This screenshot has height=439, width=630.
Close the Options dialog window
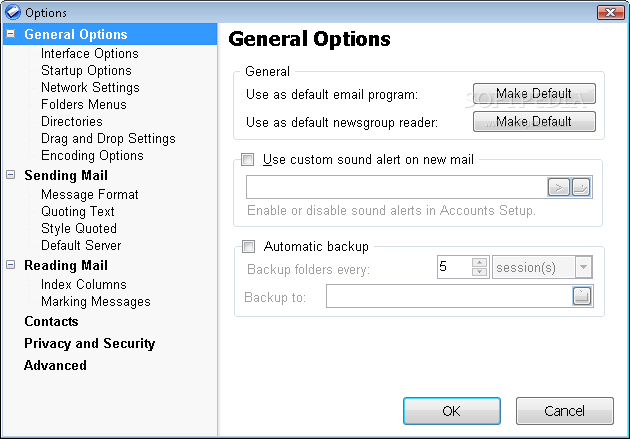[x=611, y=11]
